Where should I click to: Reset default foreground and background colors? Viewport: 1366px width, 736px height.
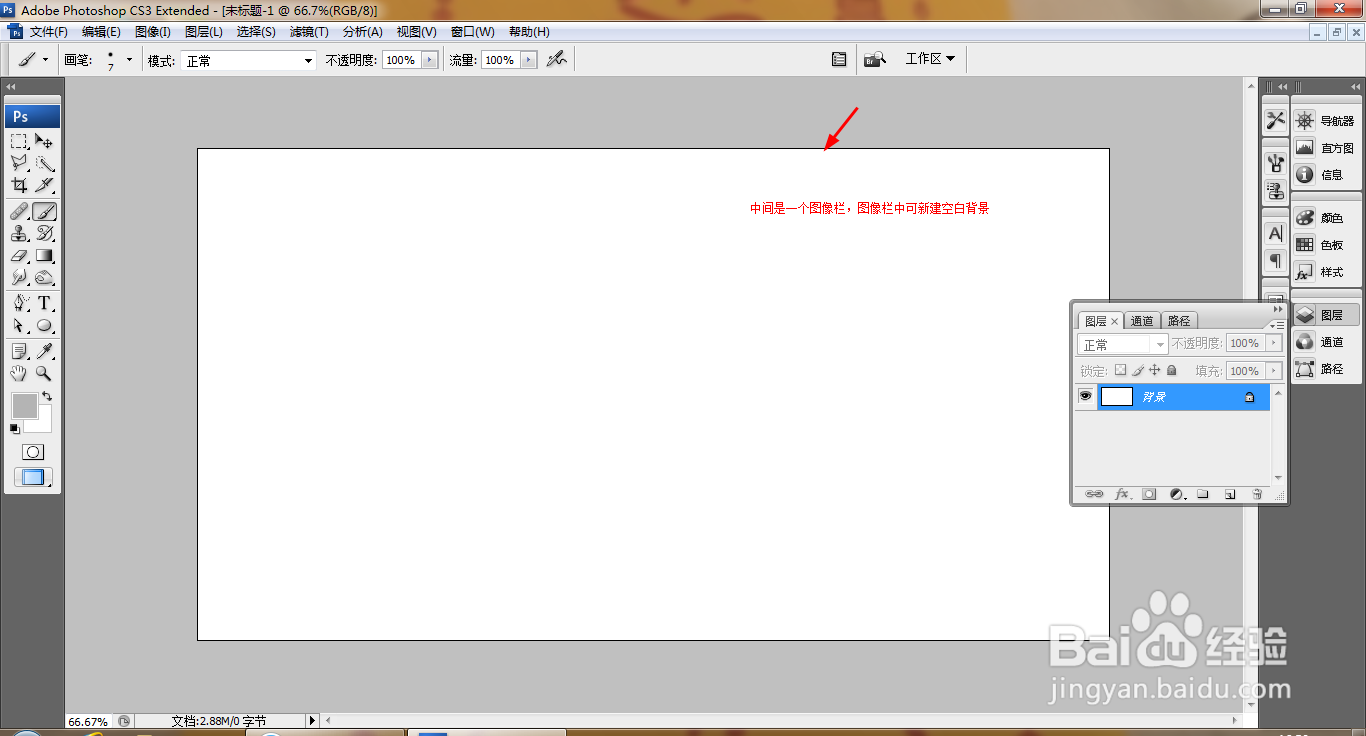15,428
